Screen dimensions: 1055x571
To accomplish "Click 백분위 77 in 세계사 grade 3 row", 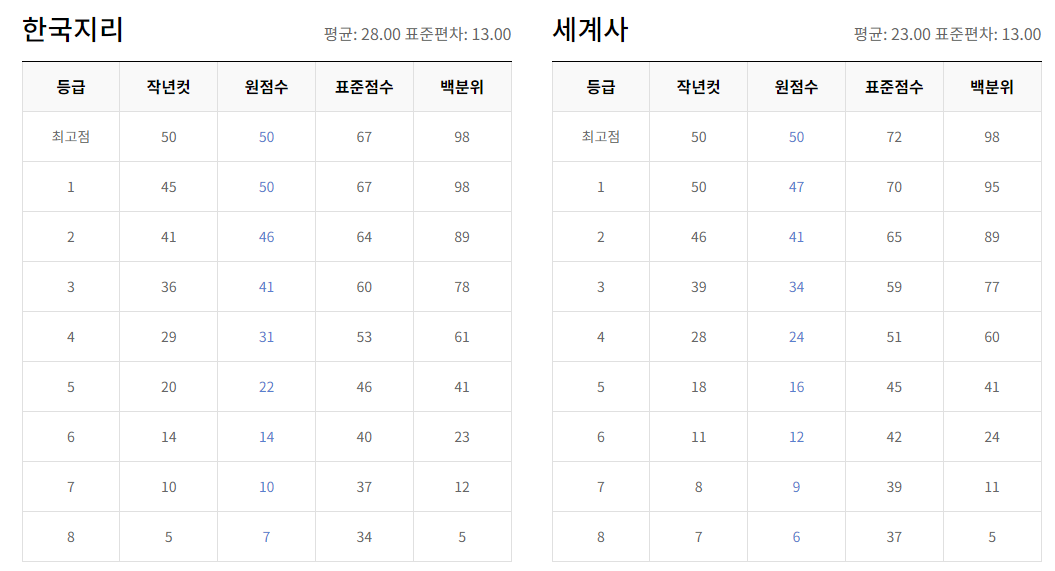I will tap(992, 287).
